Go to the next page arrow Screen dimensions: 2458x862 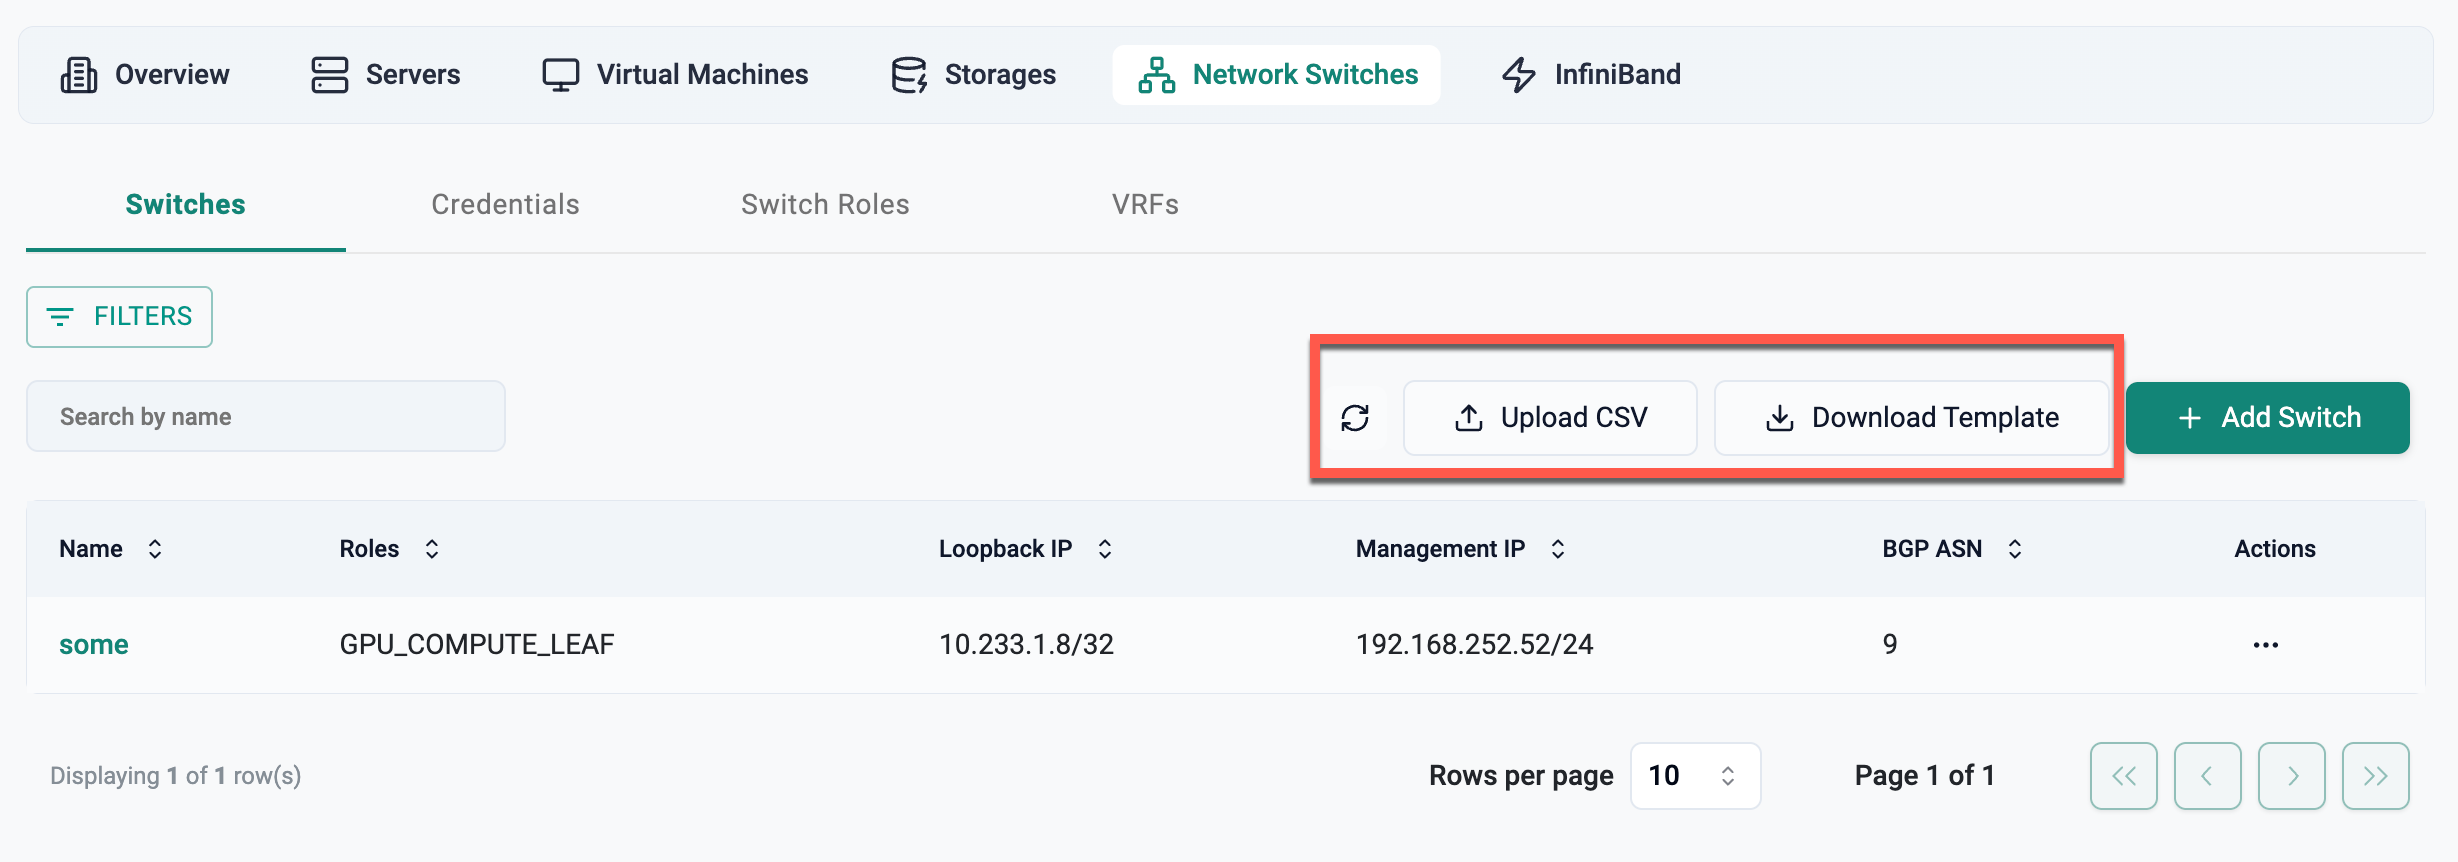pos(2291,776)
